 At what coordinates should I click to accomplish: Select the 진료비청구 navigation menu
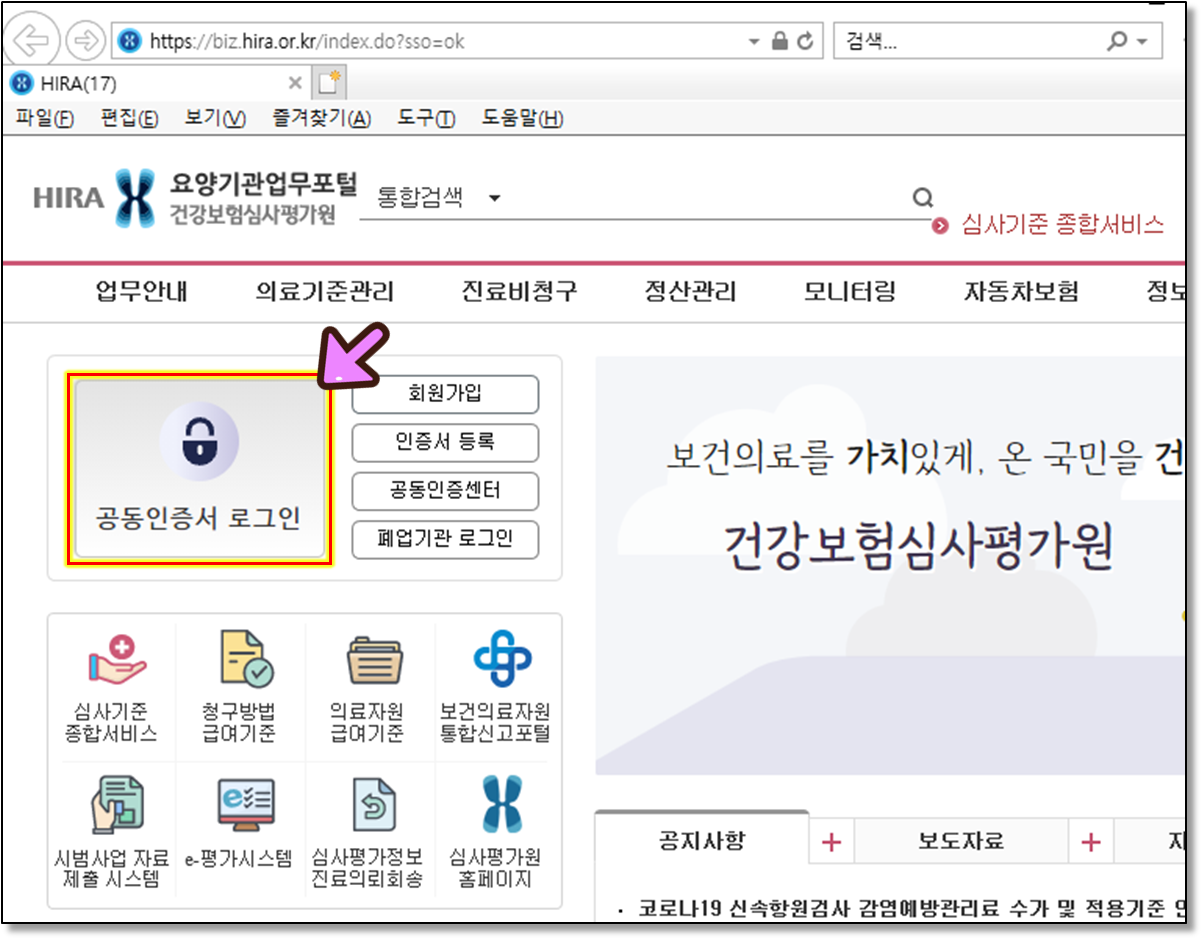pos(519,292)
